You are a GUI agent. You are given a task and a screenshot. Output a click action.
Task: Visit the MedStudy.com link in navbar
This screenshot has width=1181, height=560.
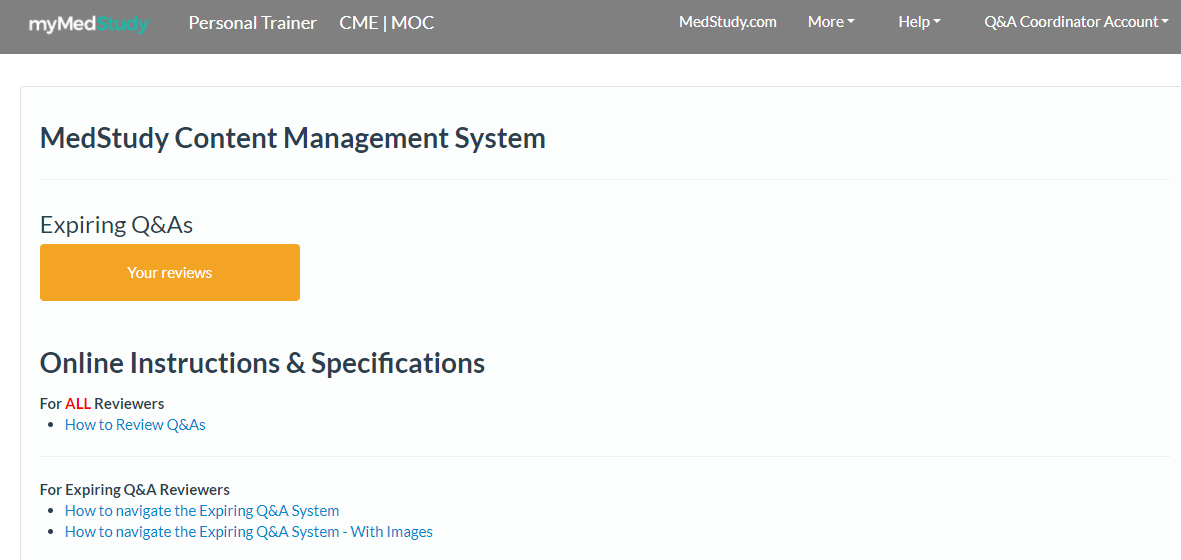click(728, 22)
